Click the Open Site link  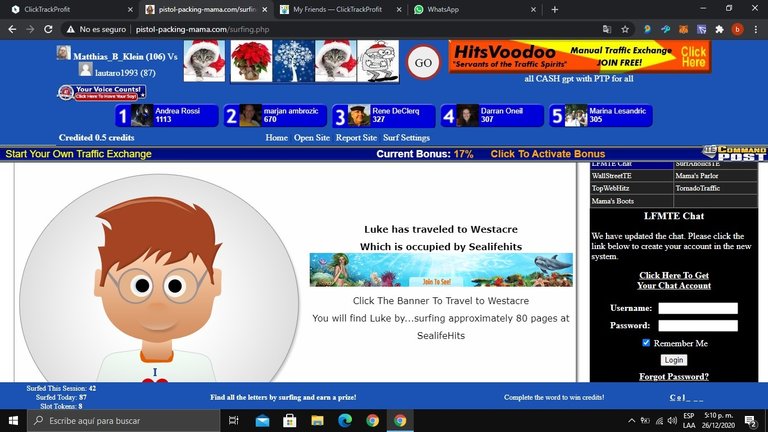click(x=312, y=138)
